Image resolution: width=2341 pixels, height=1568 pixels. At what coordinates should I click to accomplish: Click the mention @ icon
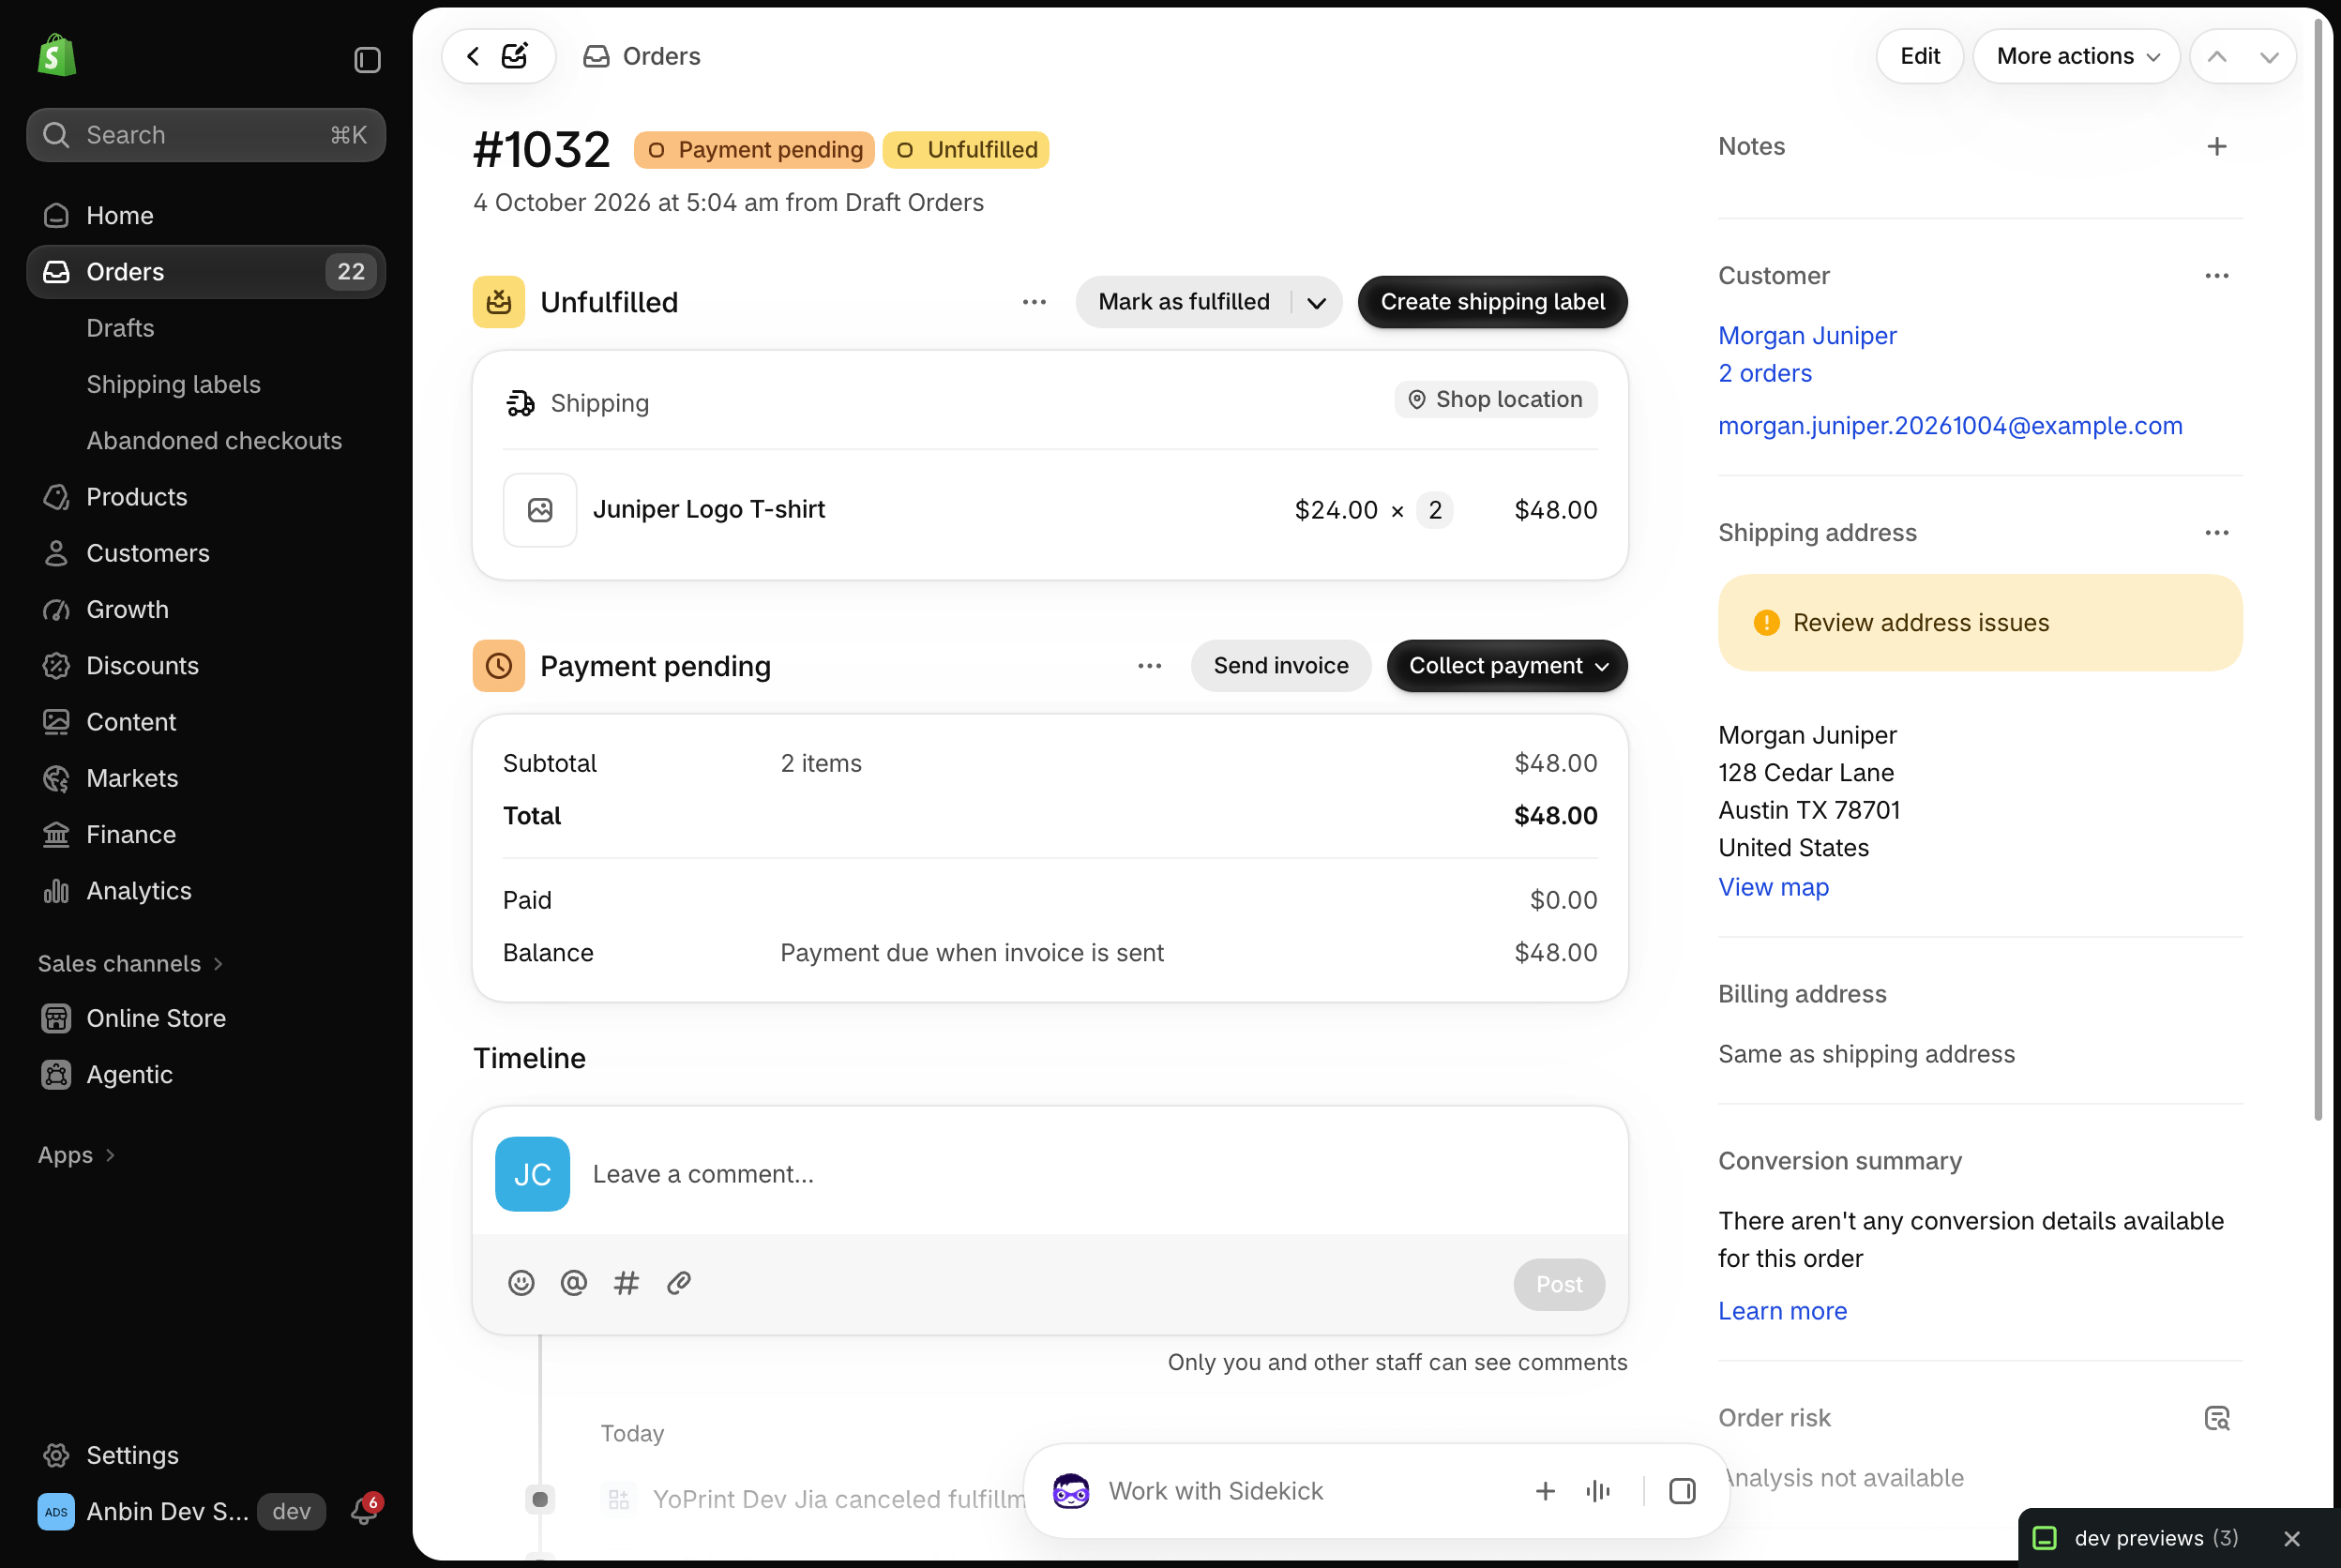(x=573, y=1283)
